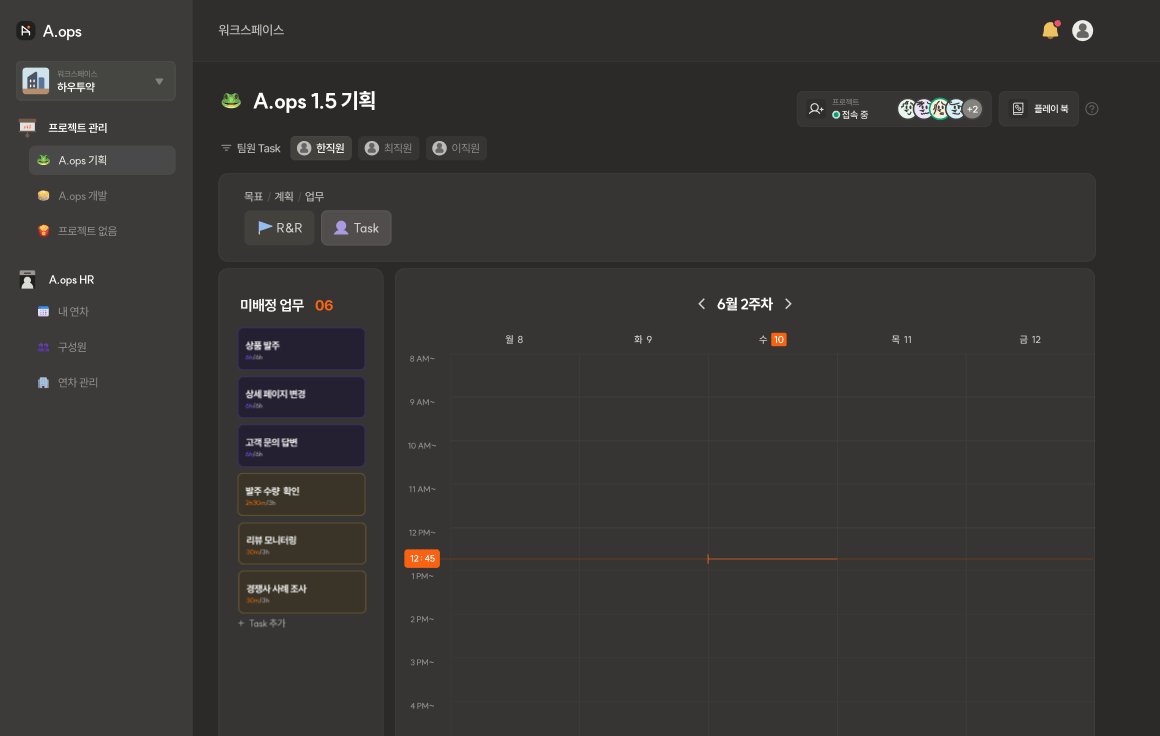Switch to the Task tab

[x=356, y=228]
